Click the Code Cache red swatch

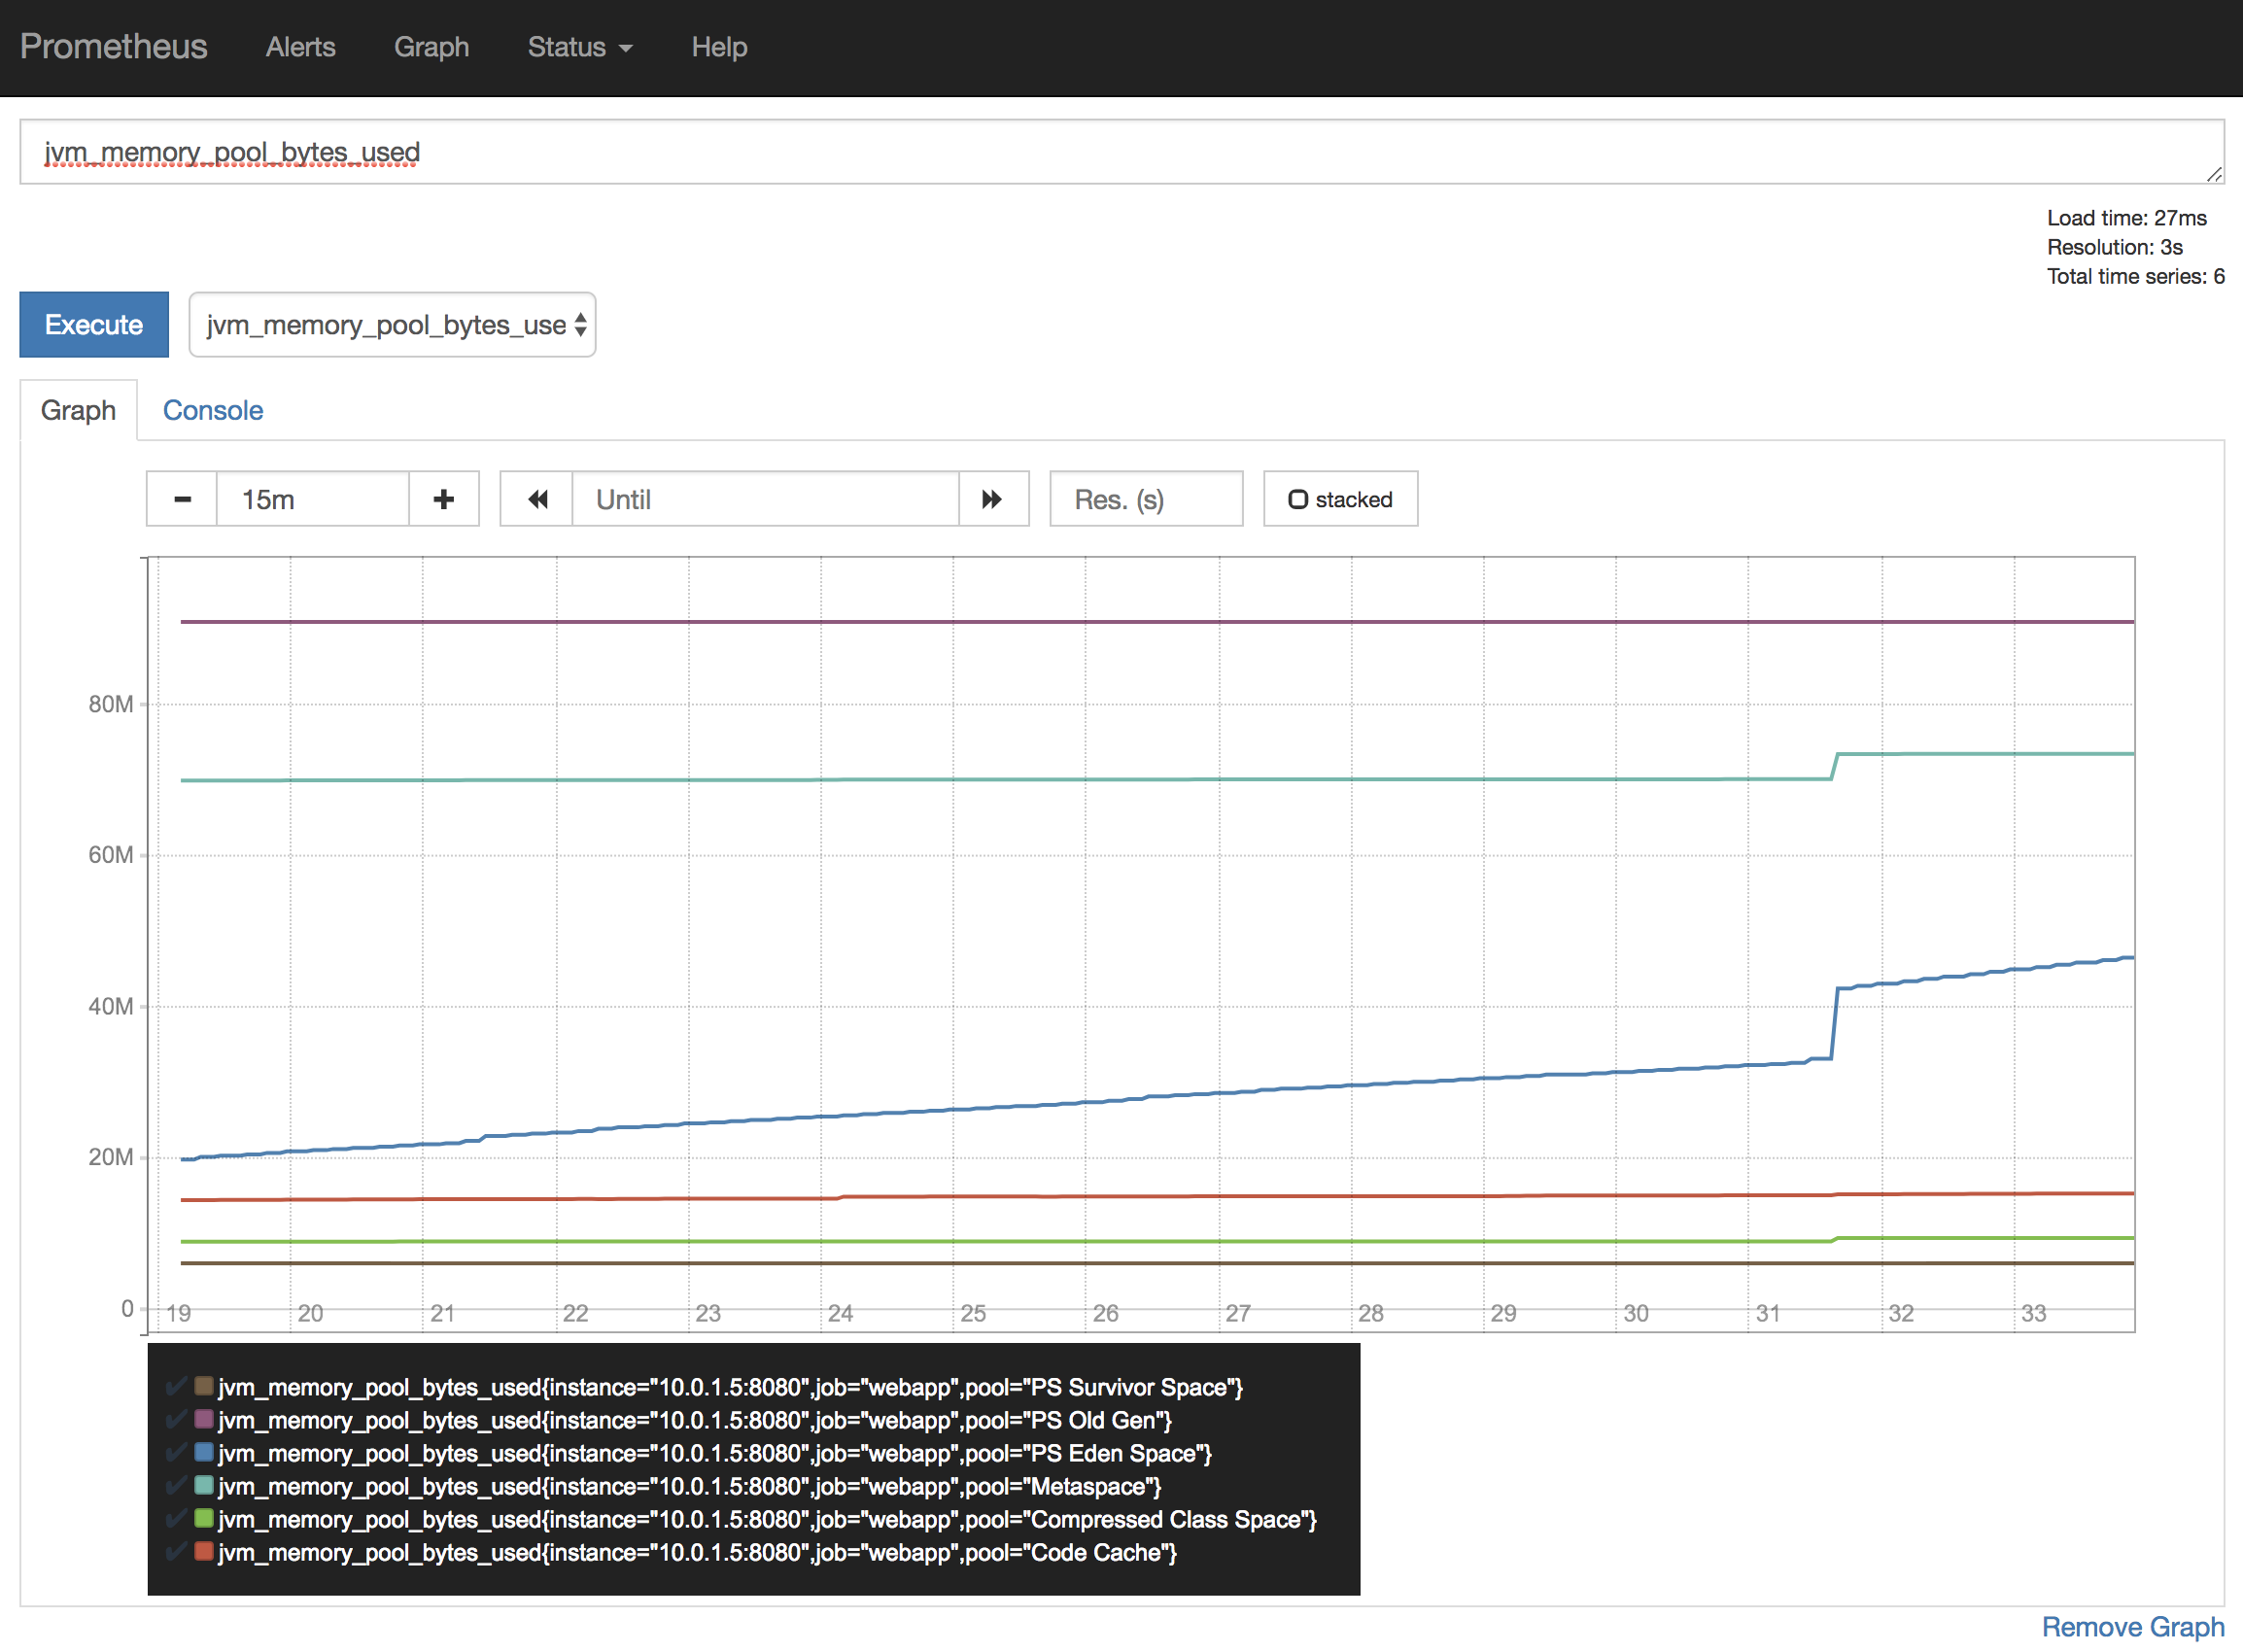204,1551
